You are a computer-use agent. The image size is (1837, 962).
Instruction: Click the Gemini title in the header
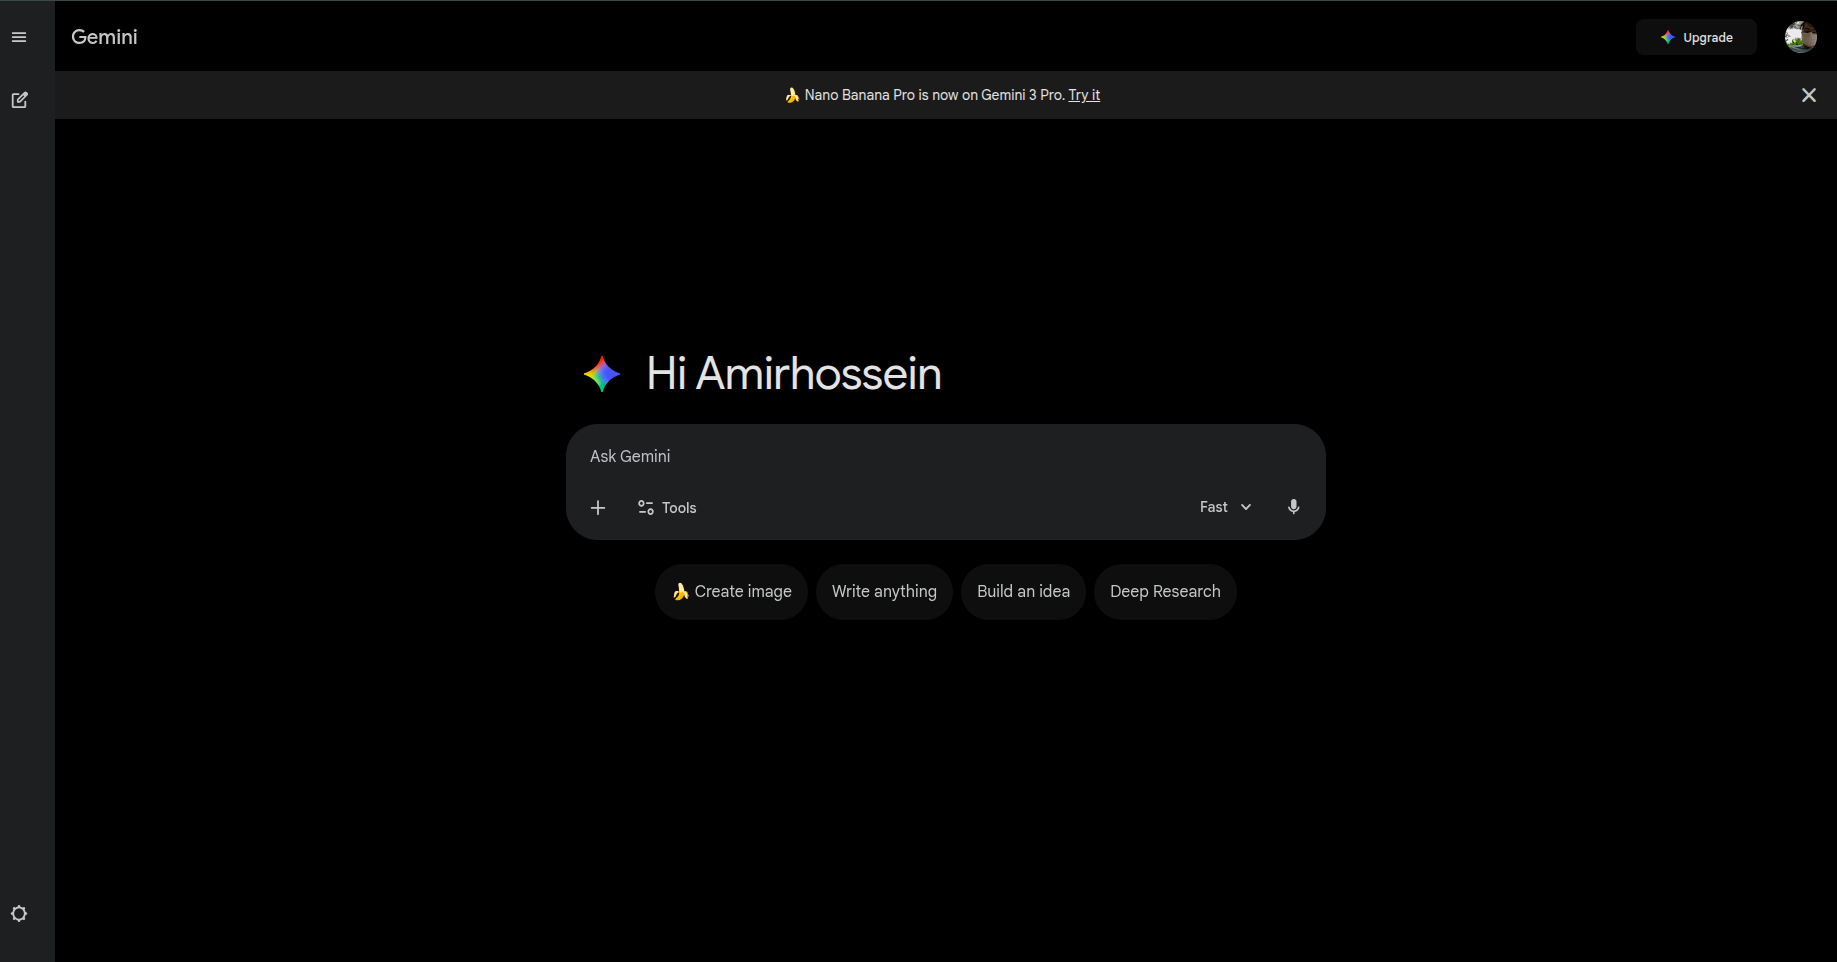tap(104, 37)
